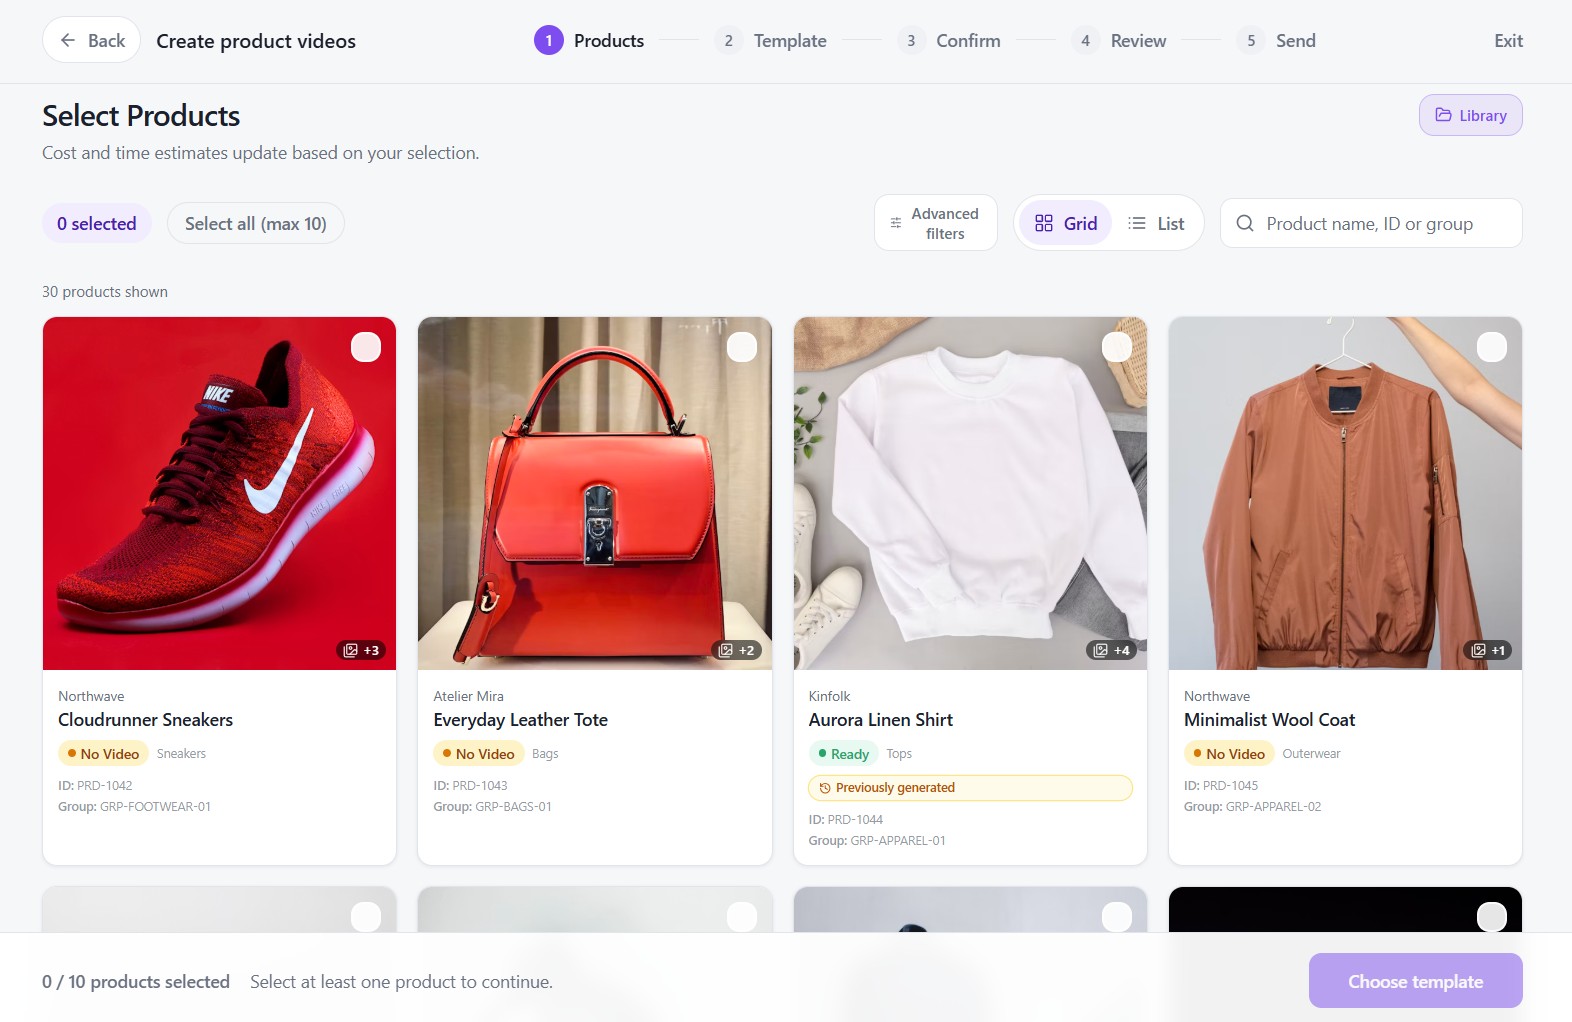Image resolution: width=1572 pixels, height=1022 pixels.
Task: Click the Previously generated badge
Action: tap(970, 788)
